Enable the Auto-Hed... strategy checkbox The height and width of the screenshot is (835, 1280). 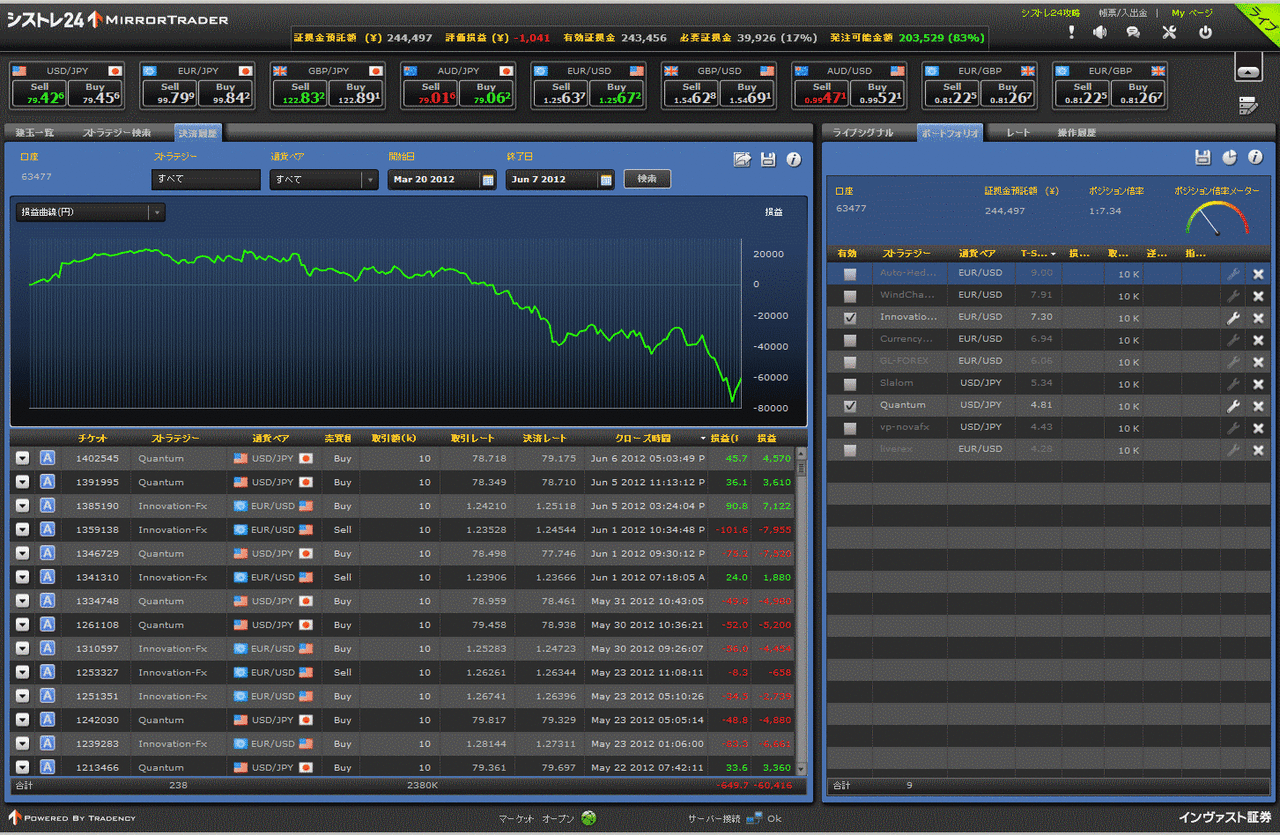click(x=850, y=274)
